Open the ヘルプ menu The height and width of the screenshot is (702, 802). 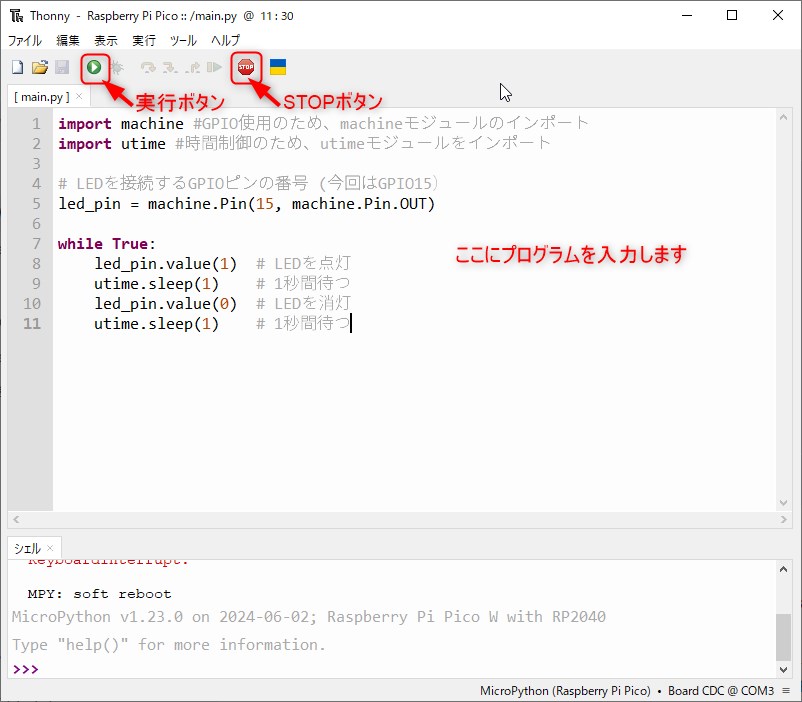click(x=226, y=40)
